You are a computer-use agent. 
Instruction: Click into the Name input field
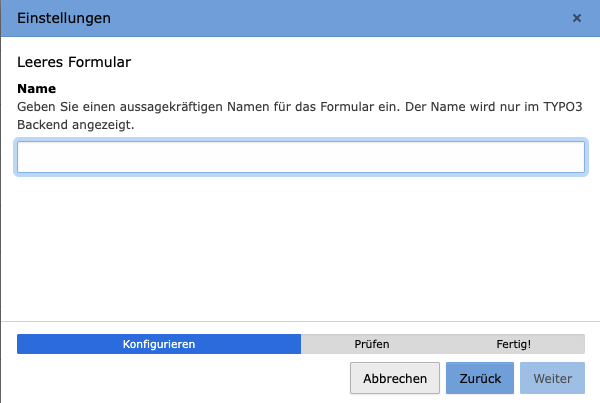(300, 157)
